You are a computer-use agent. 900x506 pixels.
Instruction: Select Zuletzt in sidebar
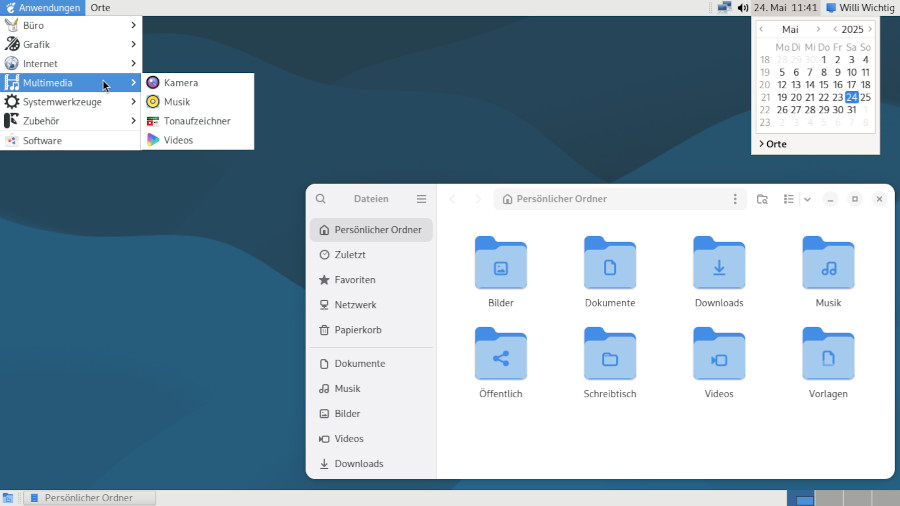coord(371,255)
